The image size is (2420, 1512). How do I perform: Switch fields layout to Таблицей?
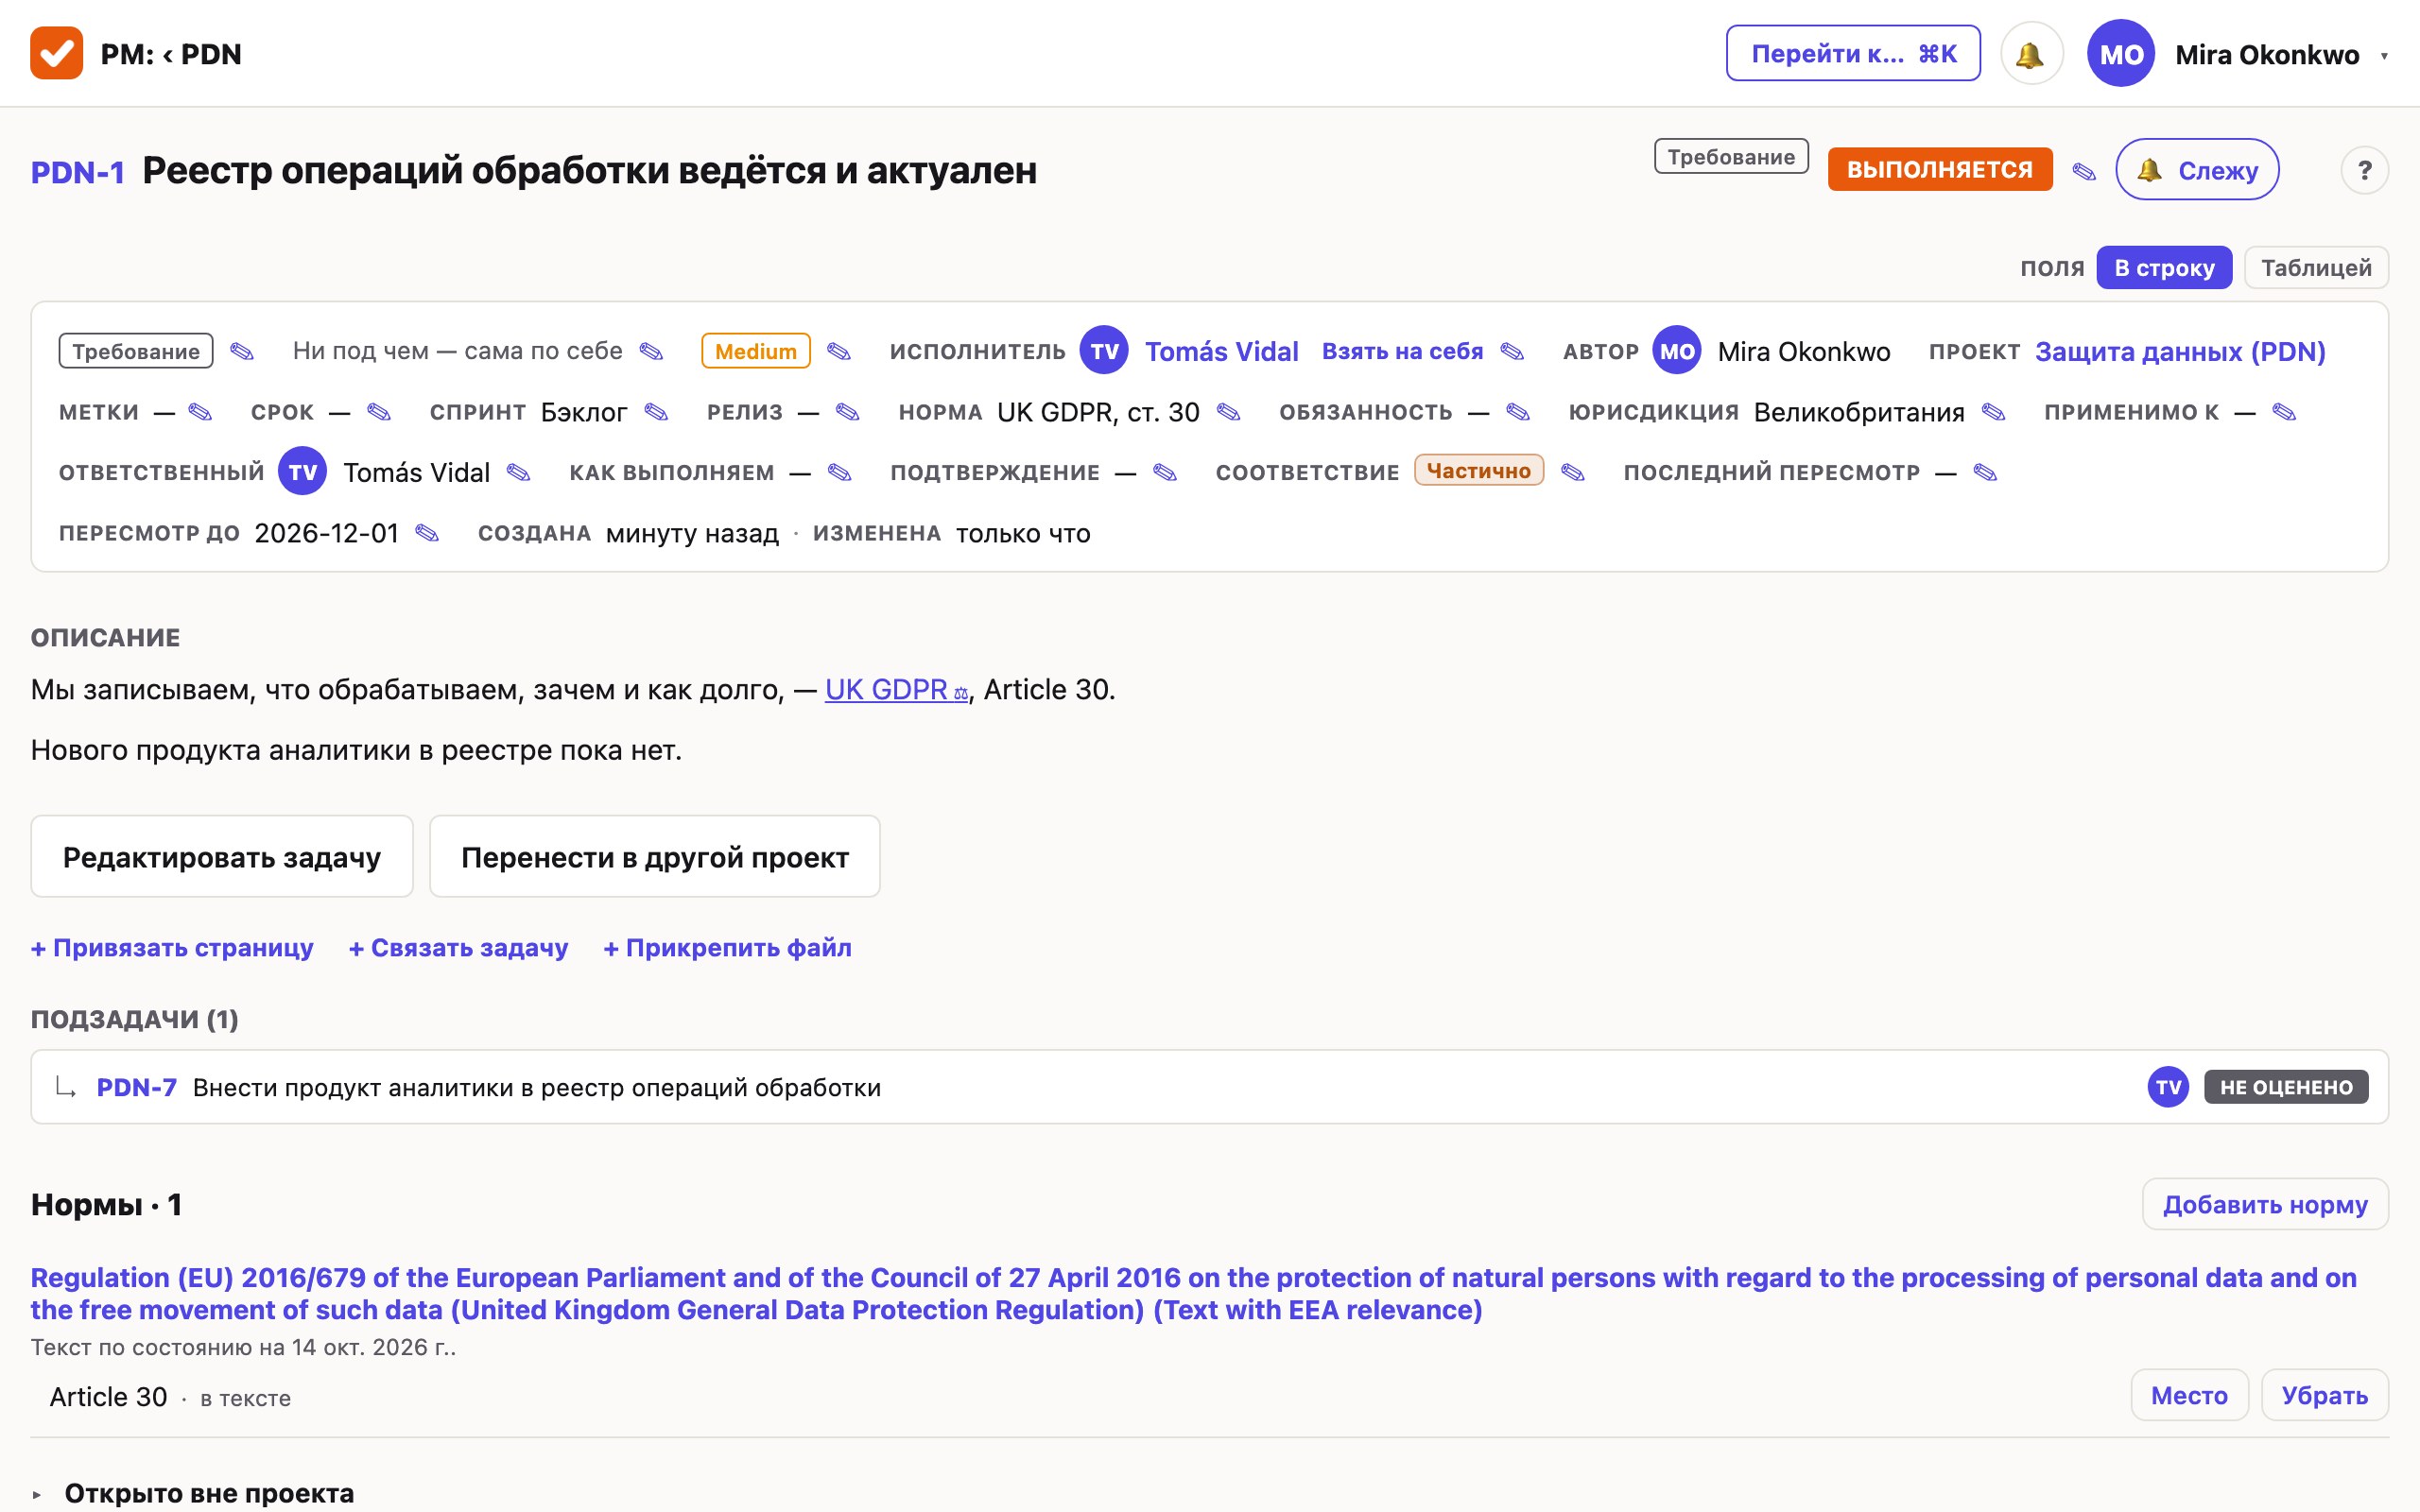2316,268
